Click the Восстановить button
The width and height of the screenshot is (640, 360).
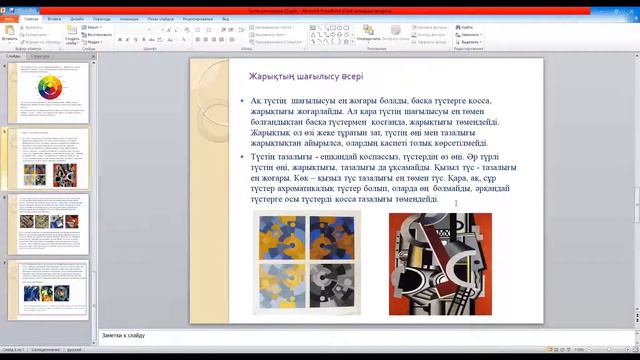click(97, 35)
